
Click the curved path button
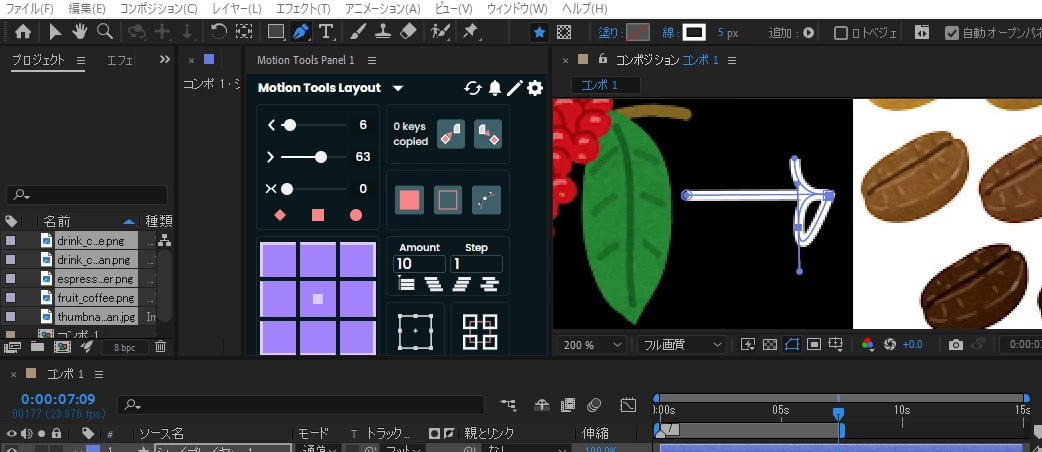486,199
